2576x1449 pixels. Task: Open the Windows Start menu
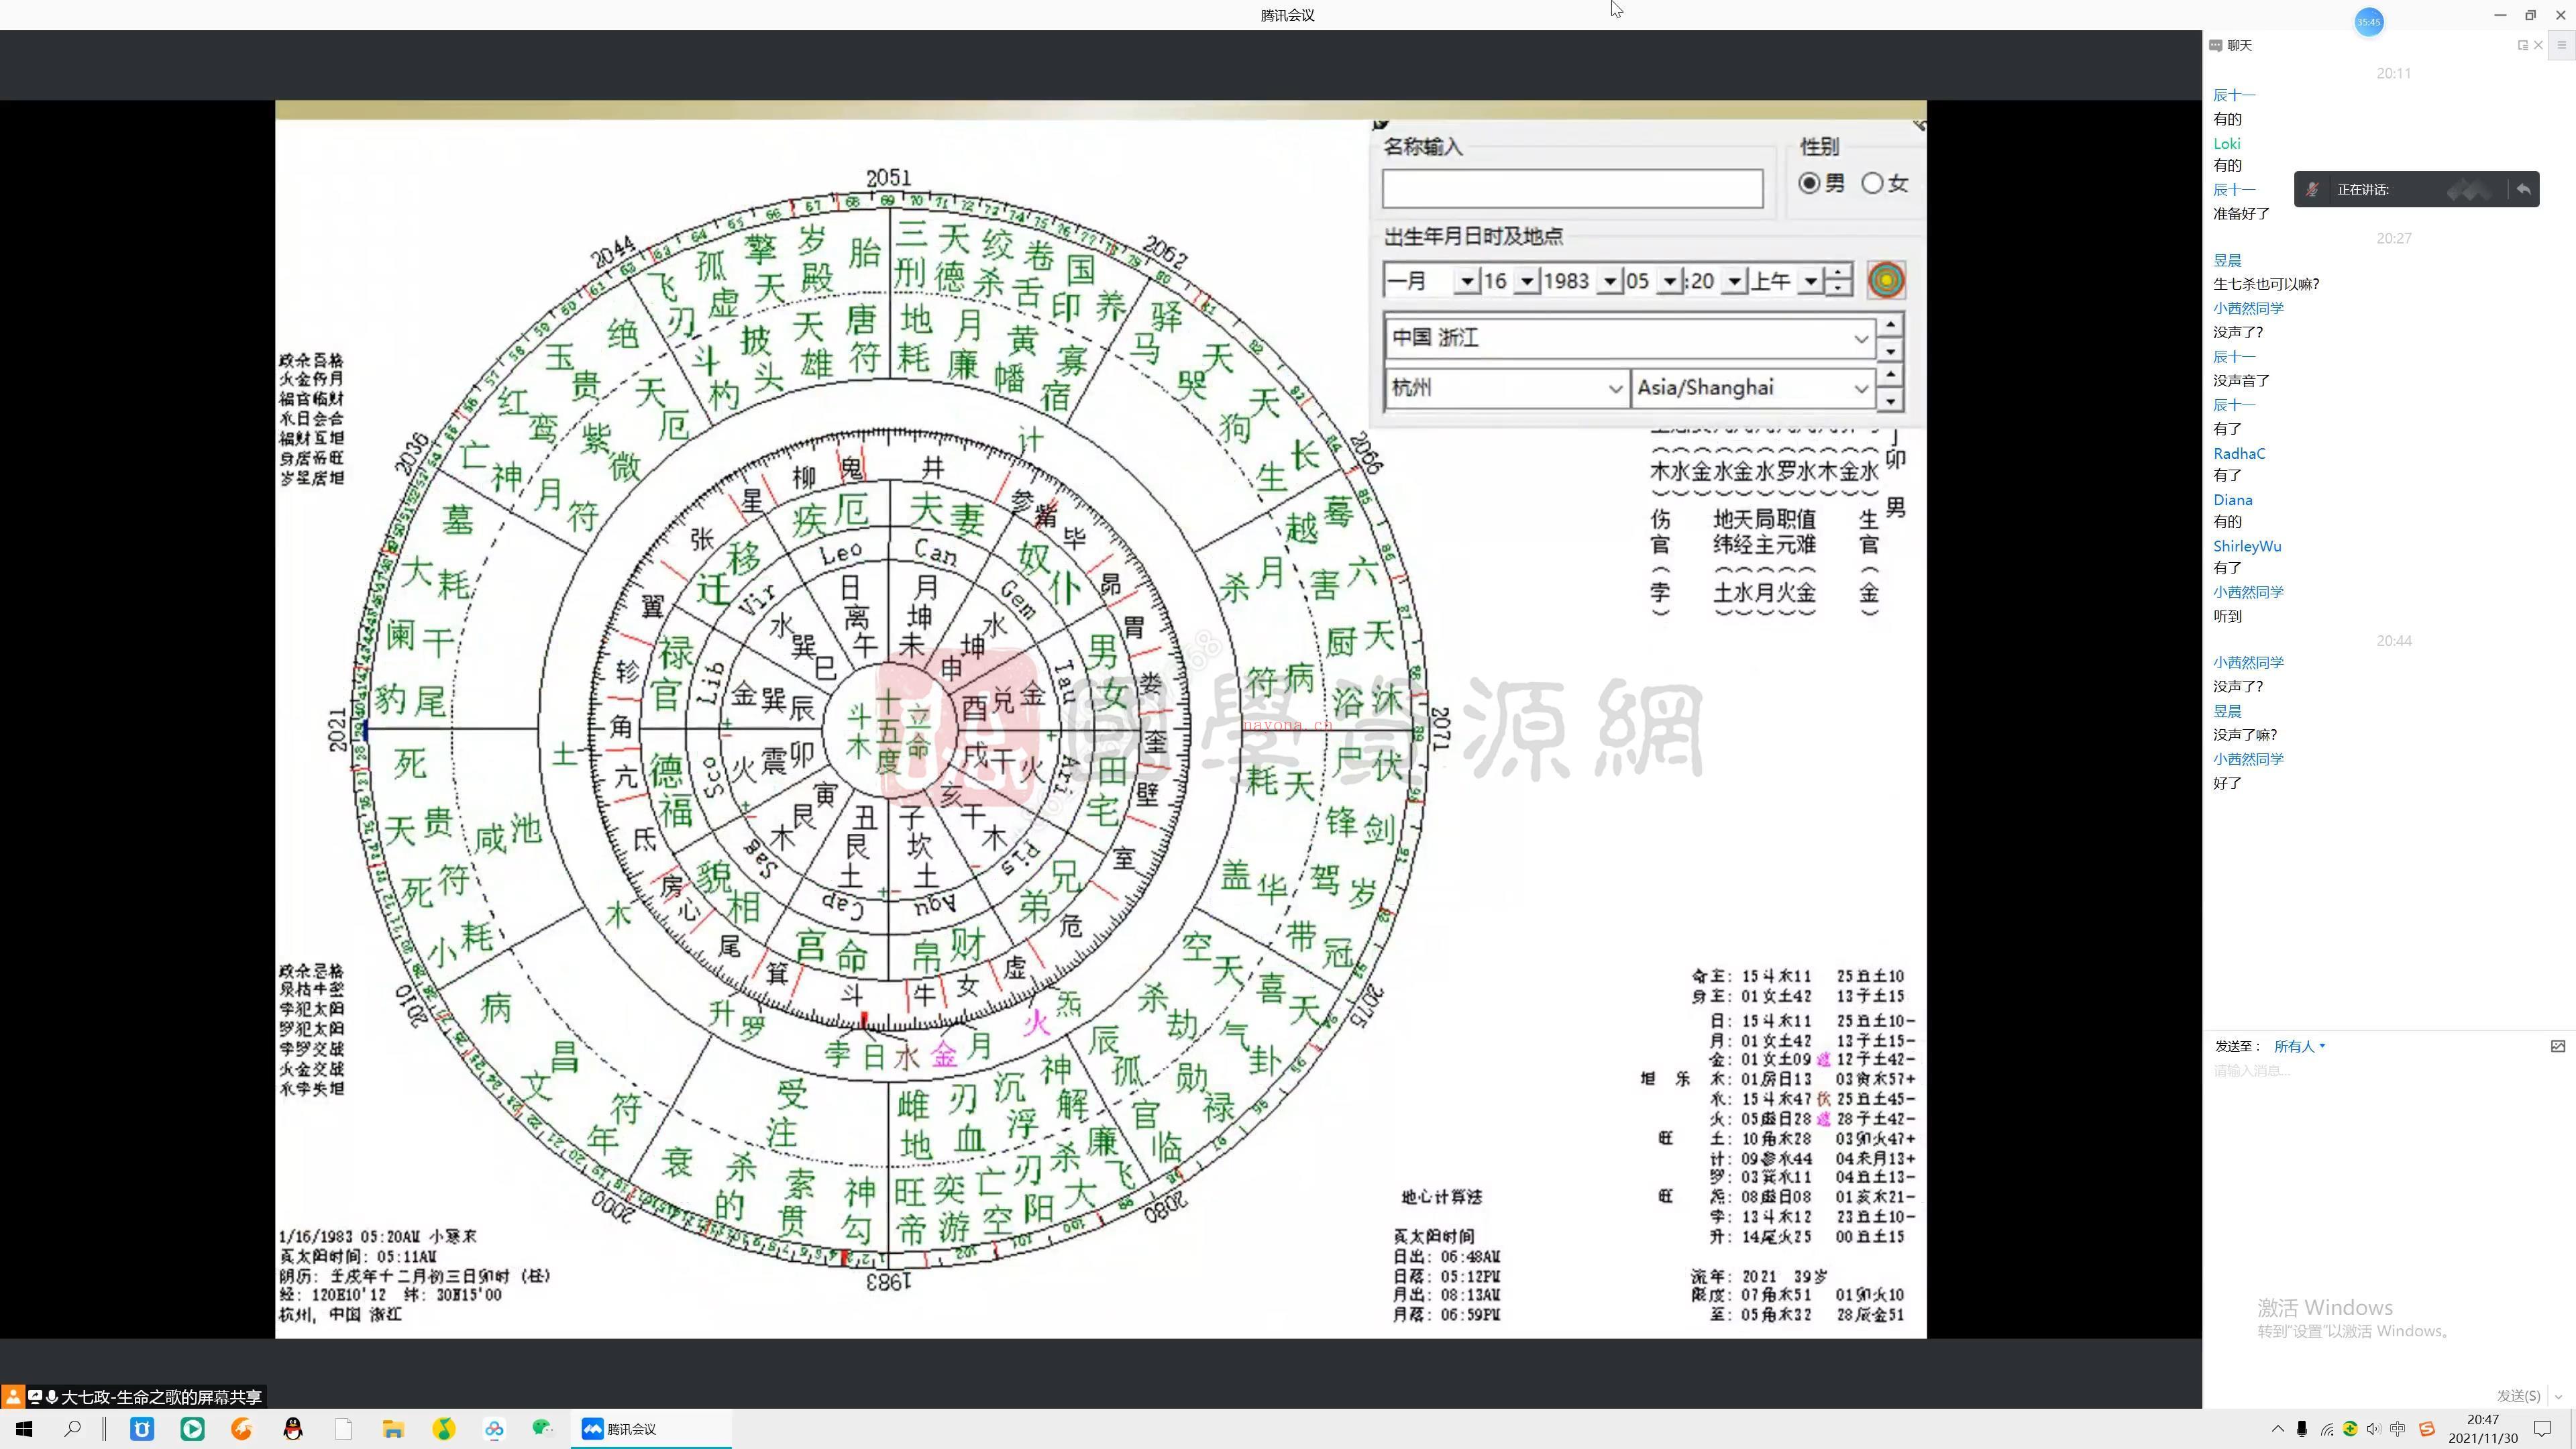click(x=24, y=1429)
